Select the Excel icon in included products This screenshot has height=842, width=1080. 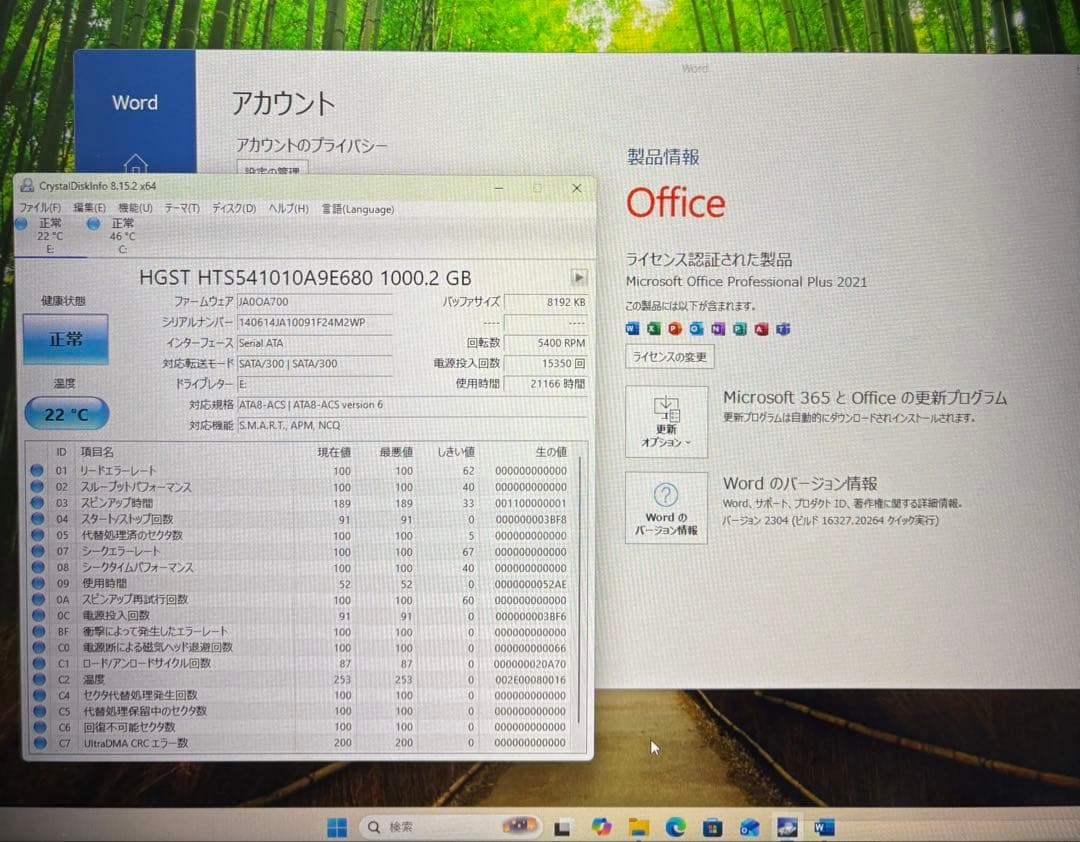(x=652, y=328)
